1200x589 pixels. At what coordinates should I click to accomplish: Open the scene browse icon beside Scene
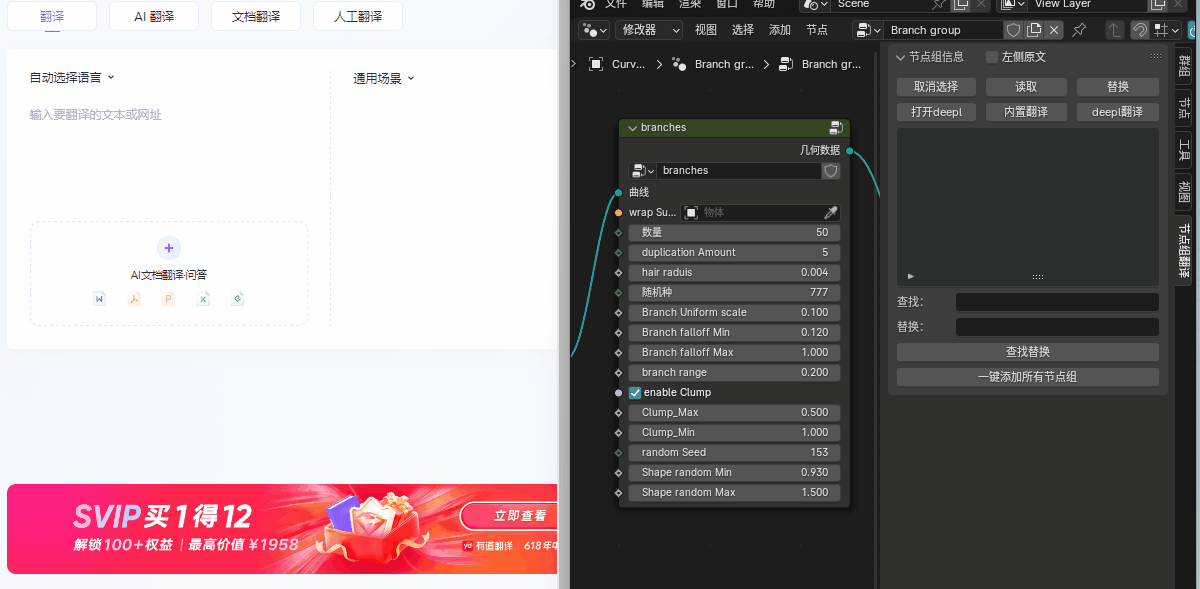click(x=814, y=4)
